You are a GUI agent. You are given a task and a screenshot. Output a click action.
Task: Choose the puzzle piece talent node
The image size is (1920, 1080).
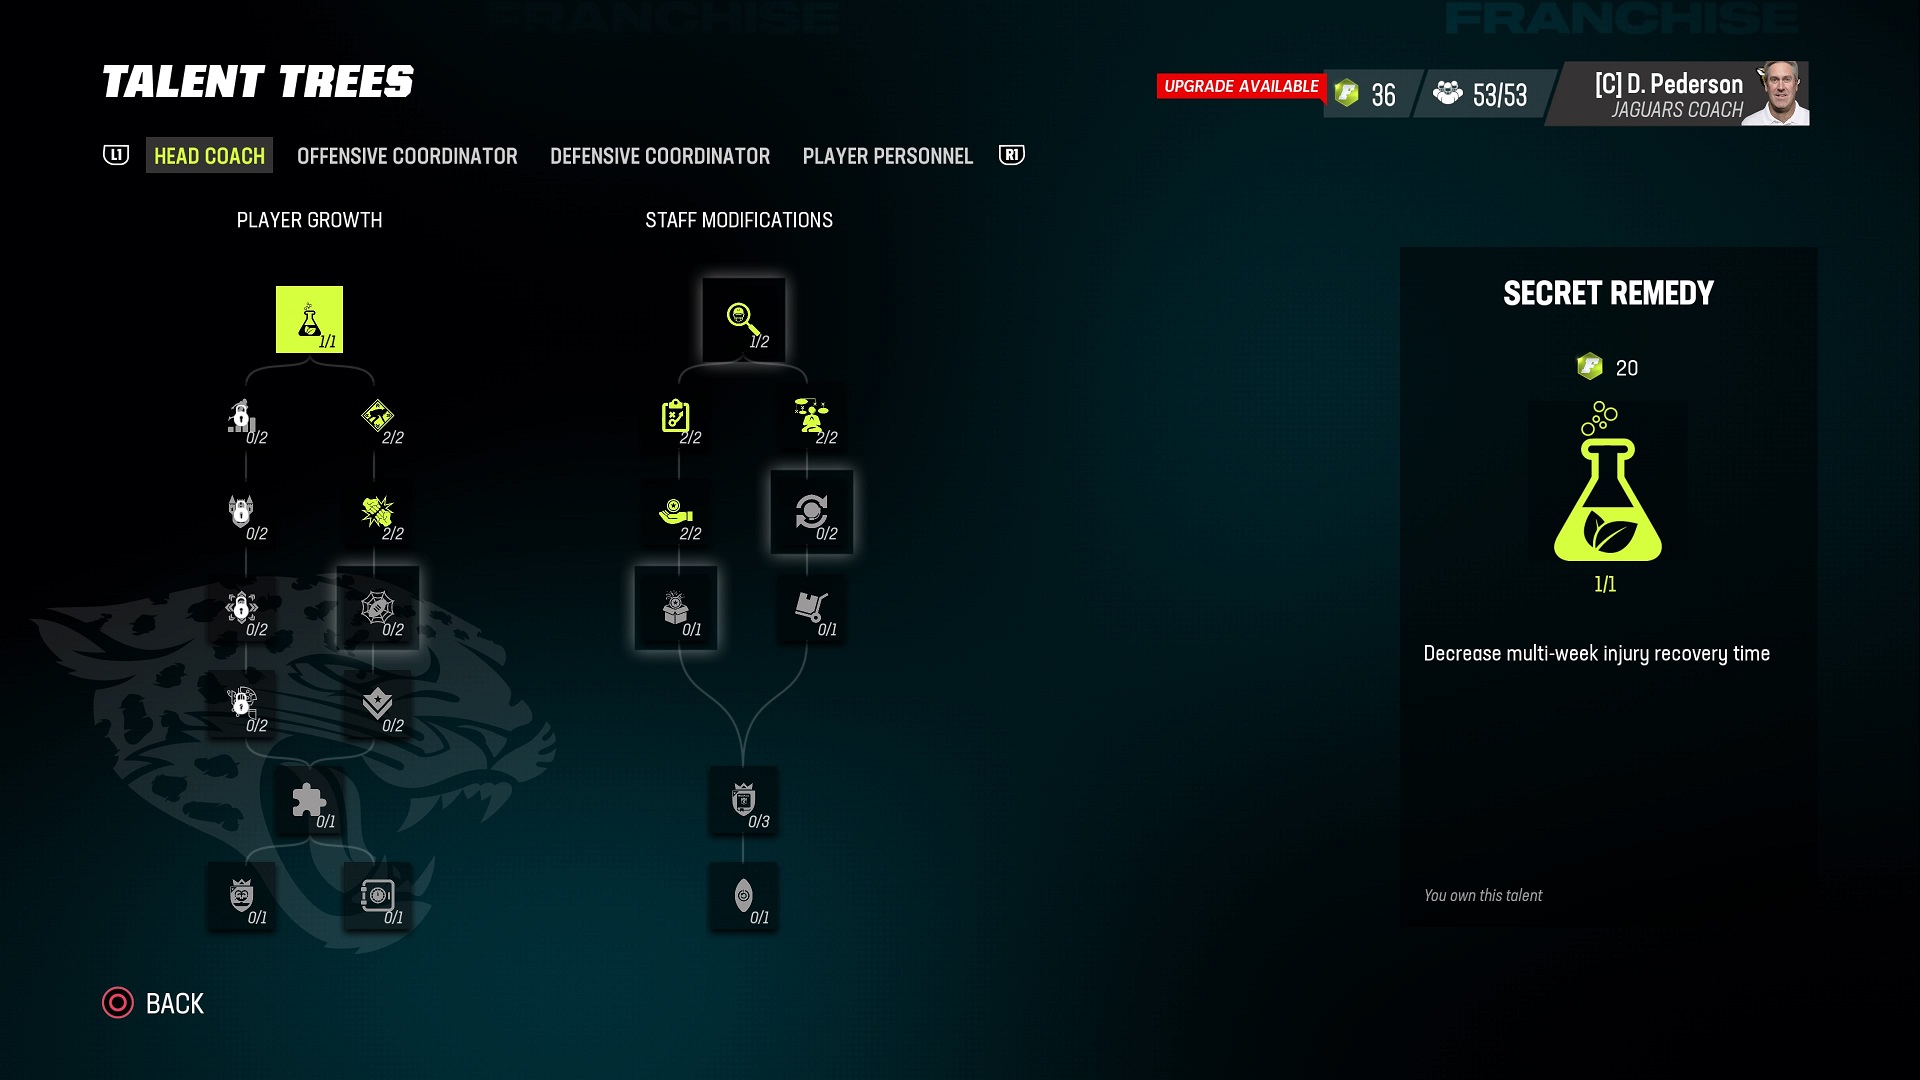tap(310, 801)
